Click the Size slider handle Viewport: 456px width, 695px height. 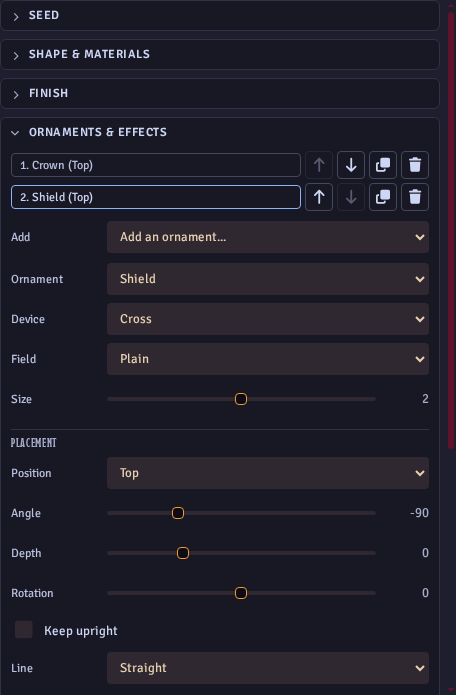241,399
